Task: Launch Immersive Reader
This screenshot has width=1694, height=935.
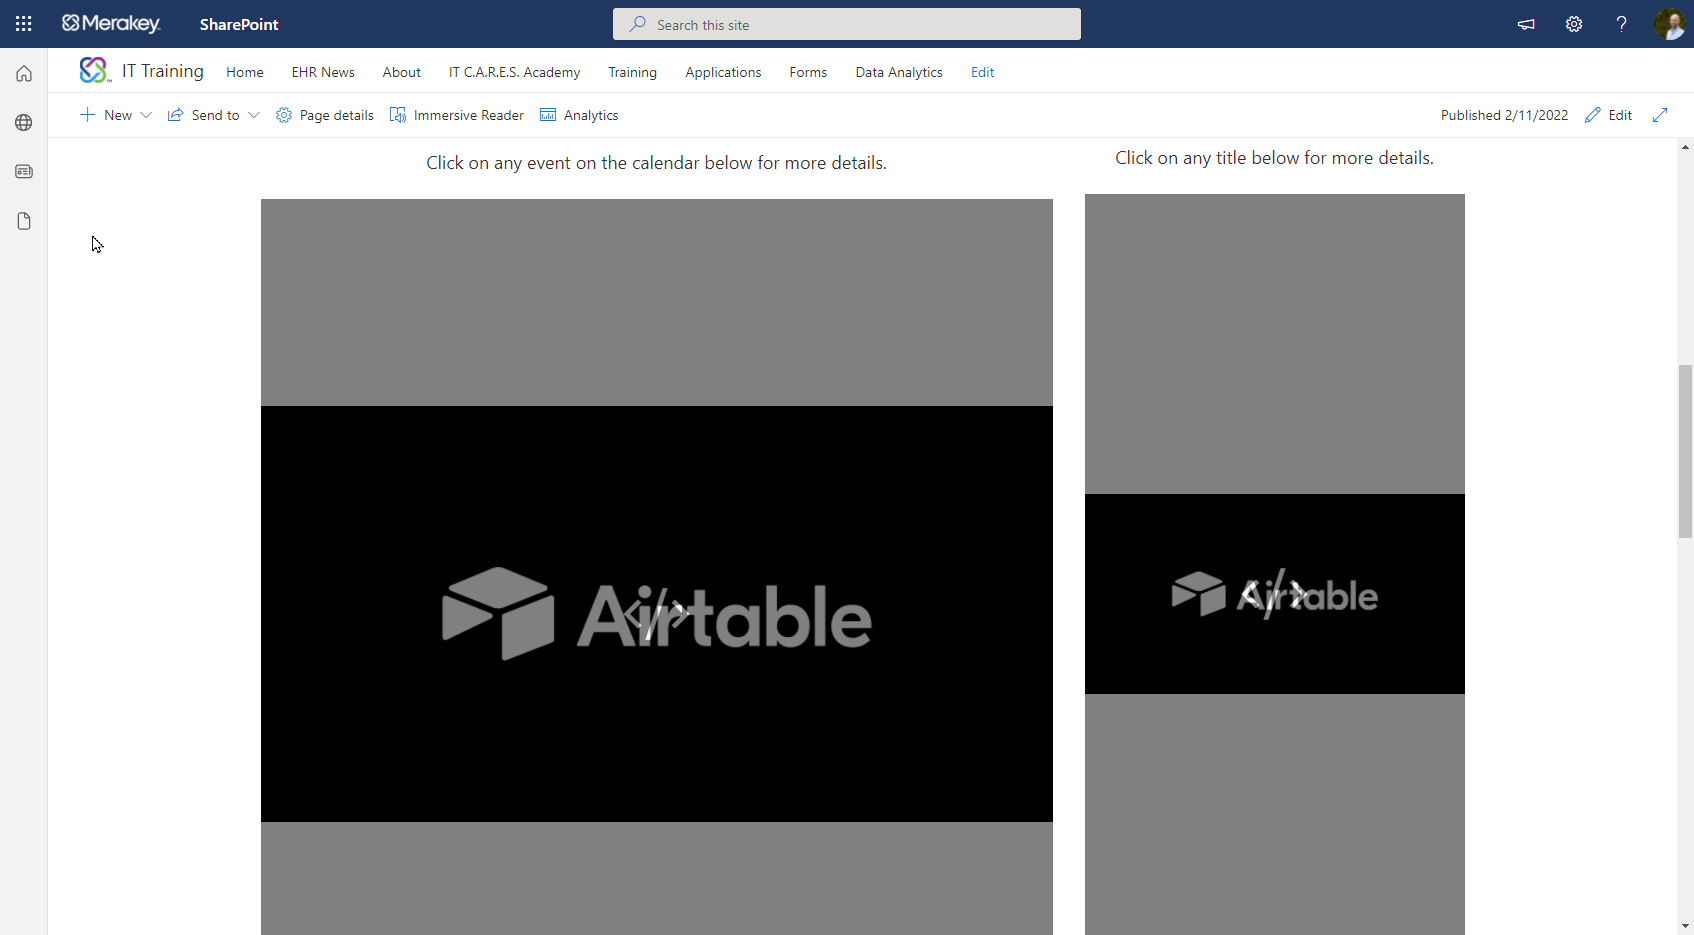Action: tap(457, 115)
